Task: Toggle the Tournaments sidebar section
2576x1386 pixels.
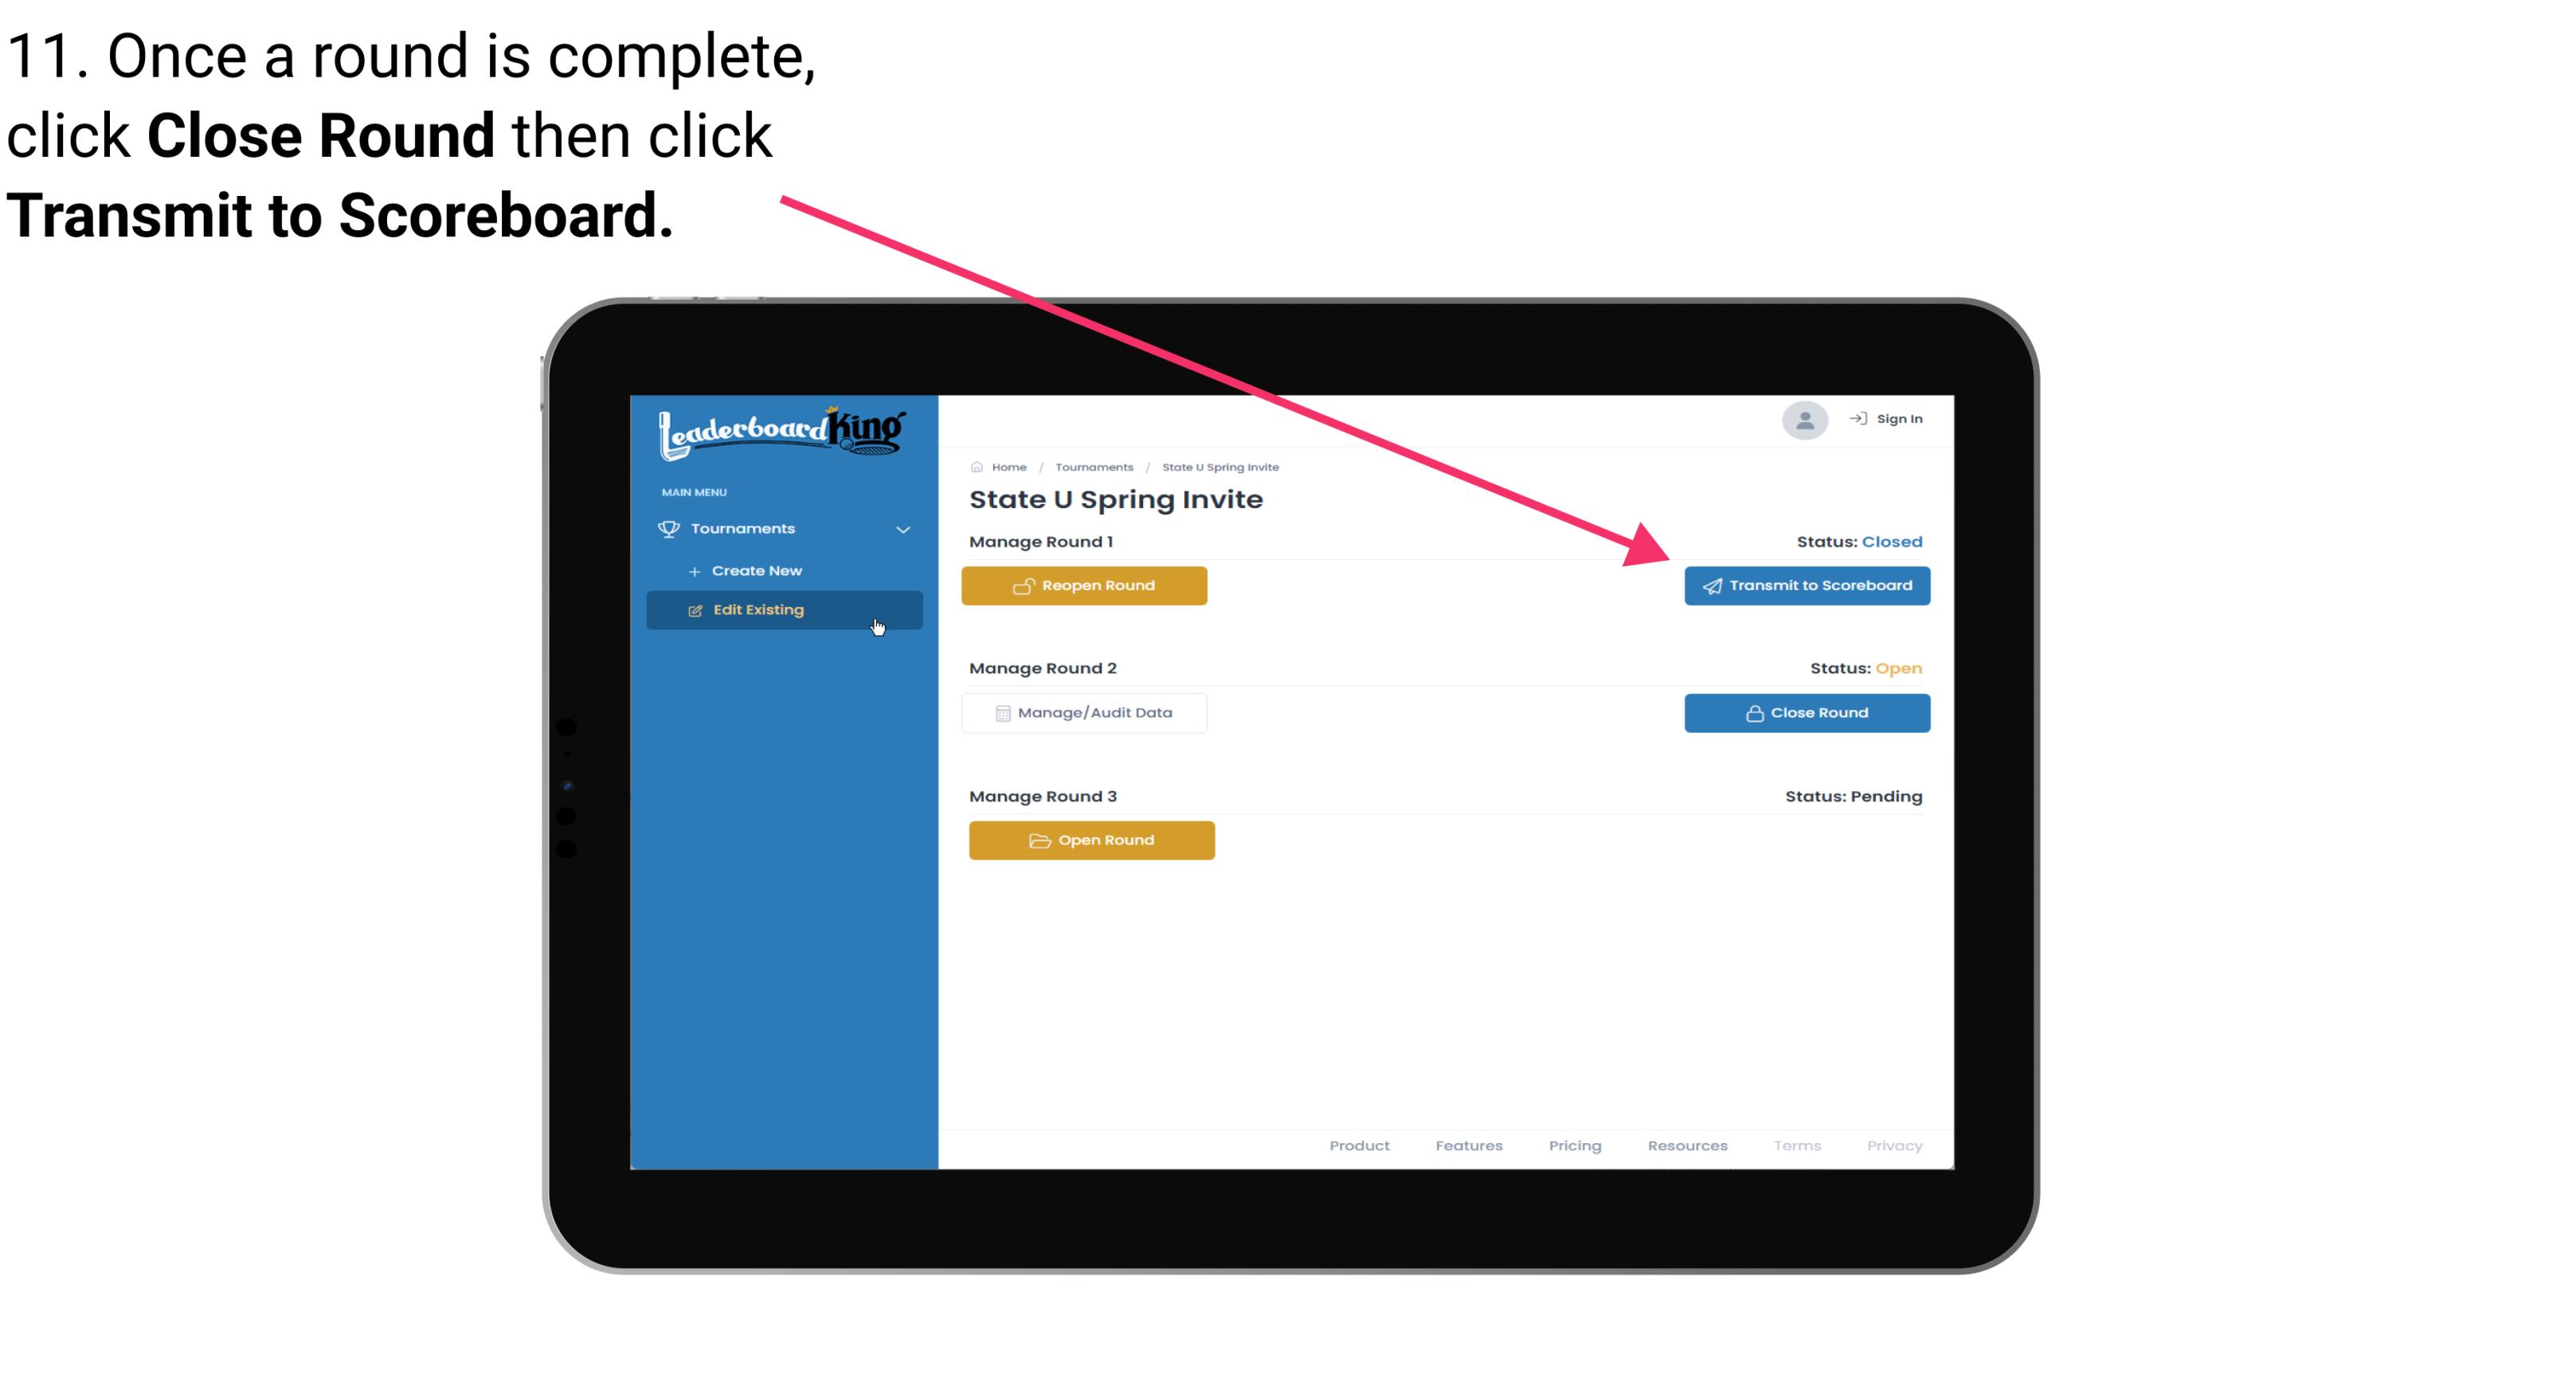Action: click(785, 527)
